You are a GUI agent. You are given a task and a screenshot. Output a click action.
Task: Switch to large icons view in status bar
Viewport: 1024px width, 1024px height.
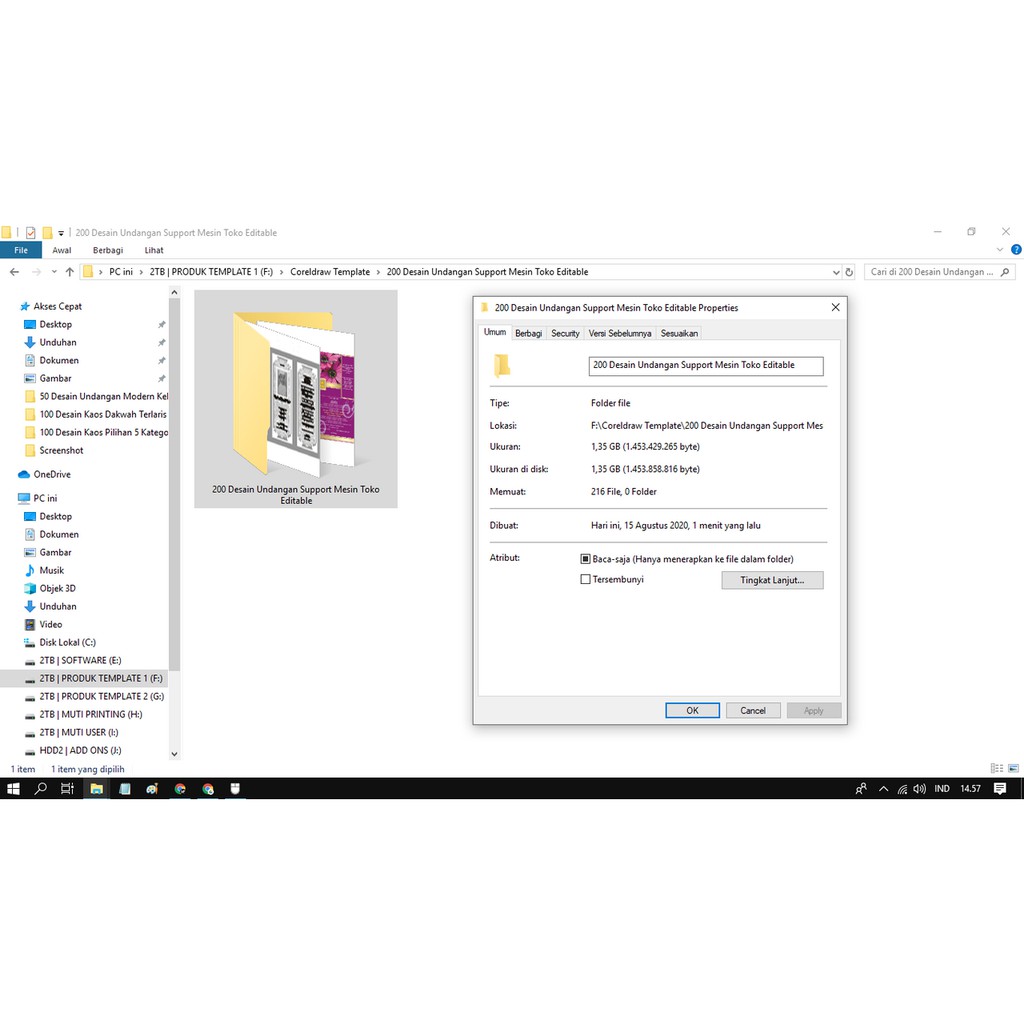[x=1013, y=769]
